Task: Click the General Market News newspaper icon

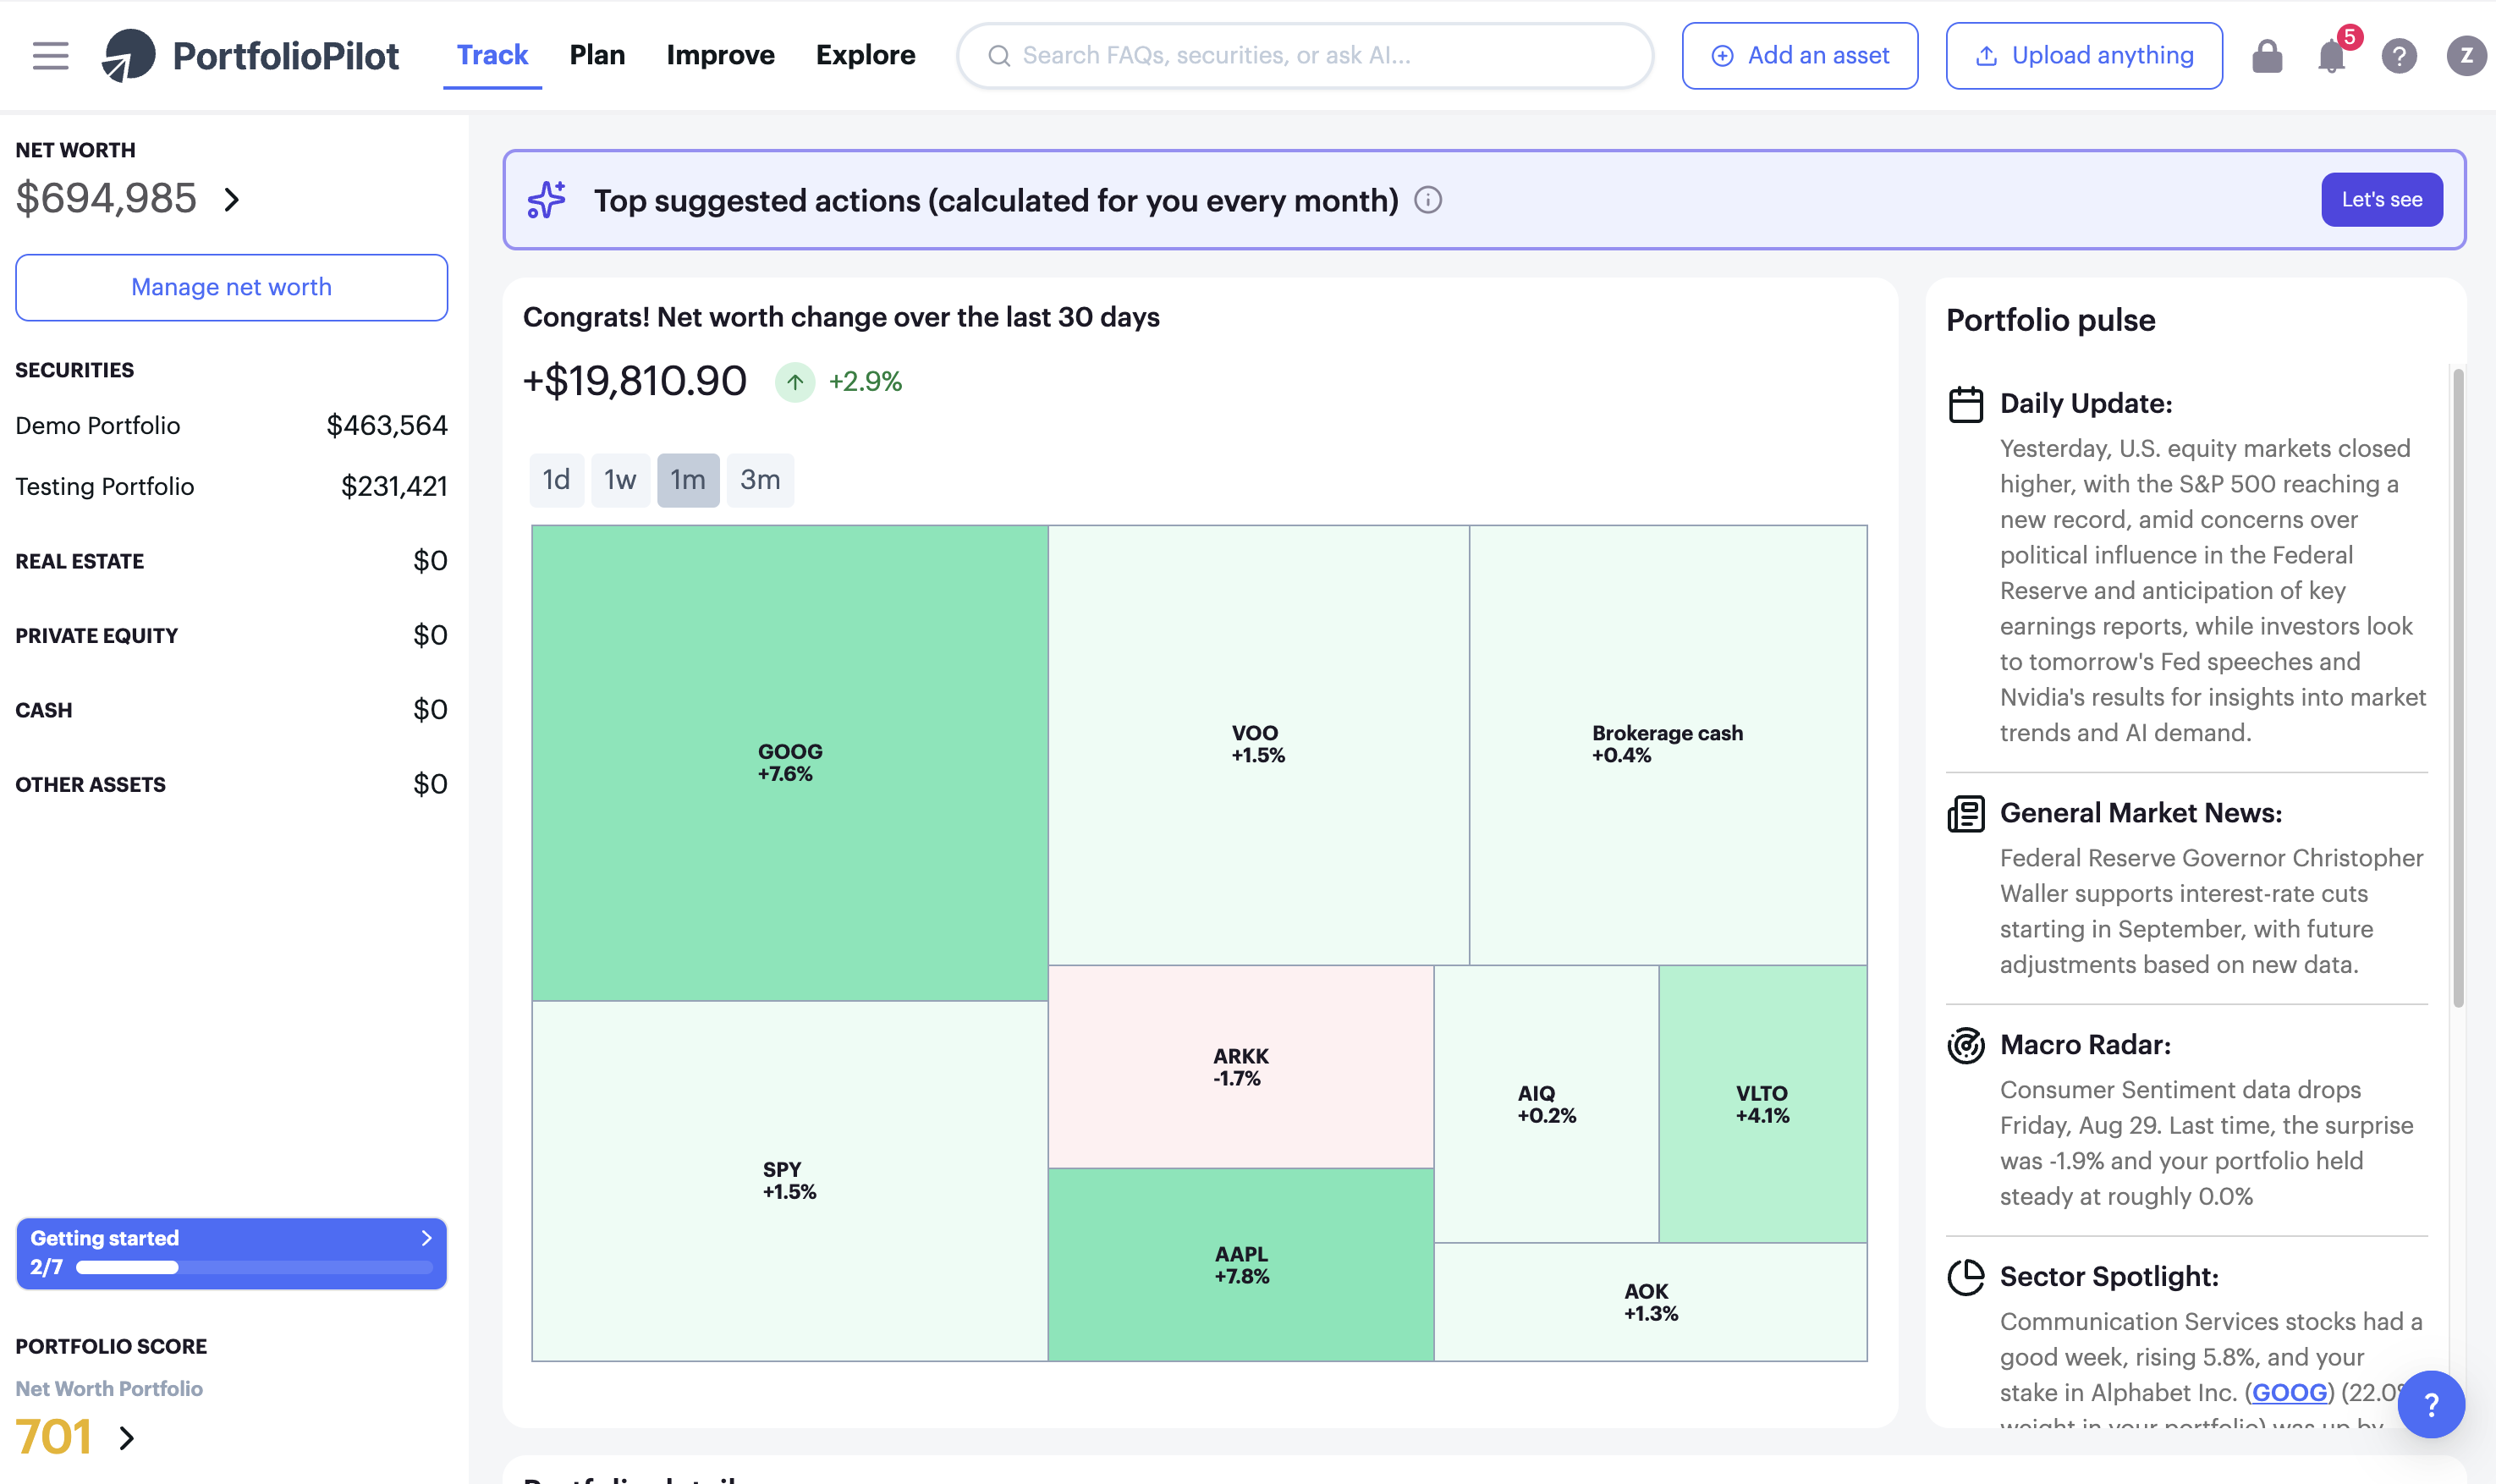Action: pos(1965,813)
